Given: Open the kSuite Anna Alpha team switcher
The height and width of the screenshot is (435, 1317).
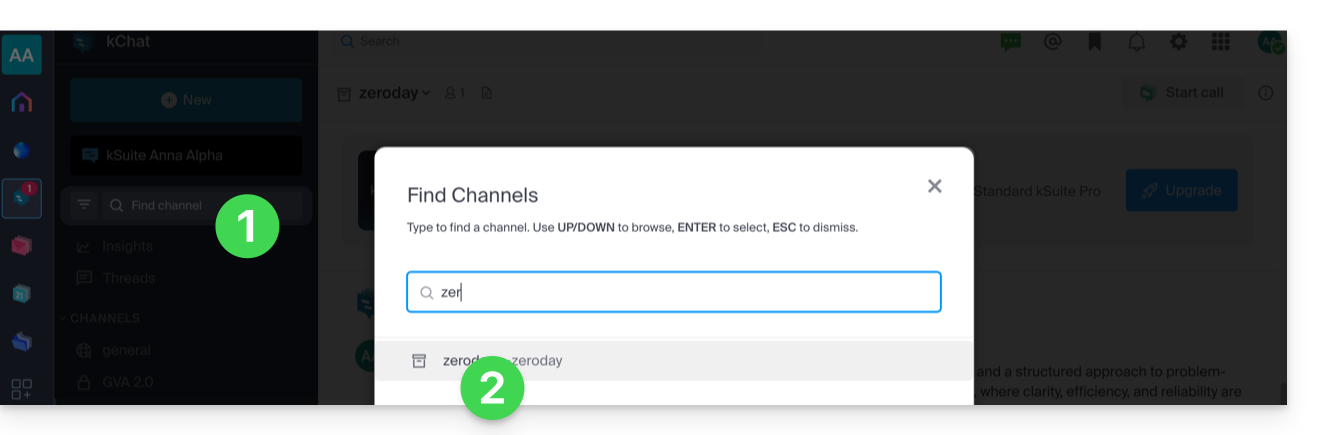Looking at the screenshot, I should click(186, 155).
